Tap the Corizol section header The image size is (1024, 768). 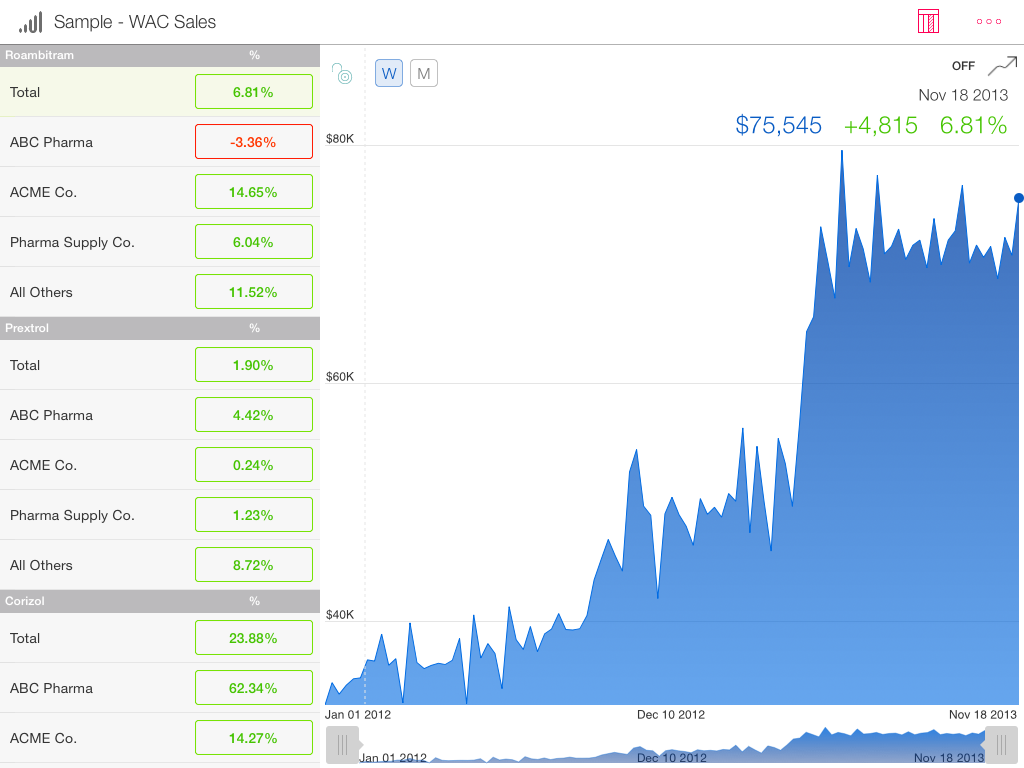(160, 601)
